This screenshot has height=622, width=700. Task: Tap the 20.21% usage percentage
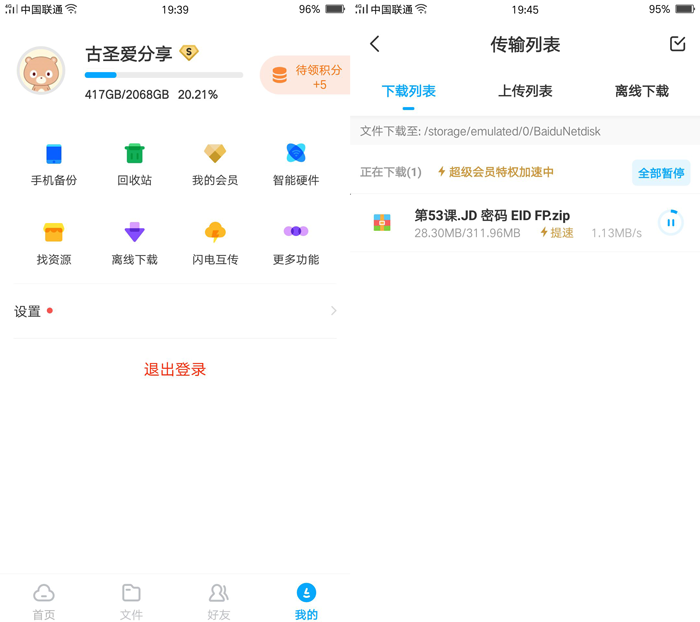tap(198, 95)
